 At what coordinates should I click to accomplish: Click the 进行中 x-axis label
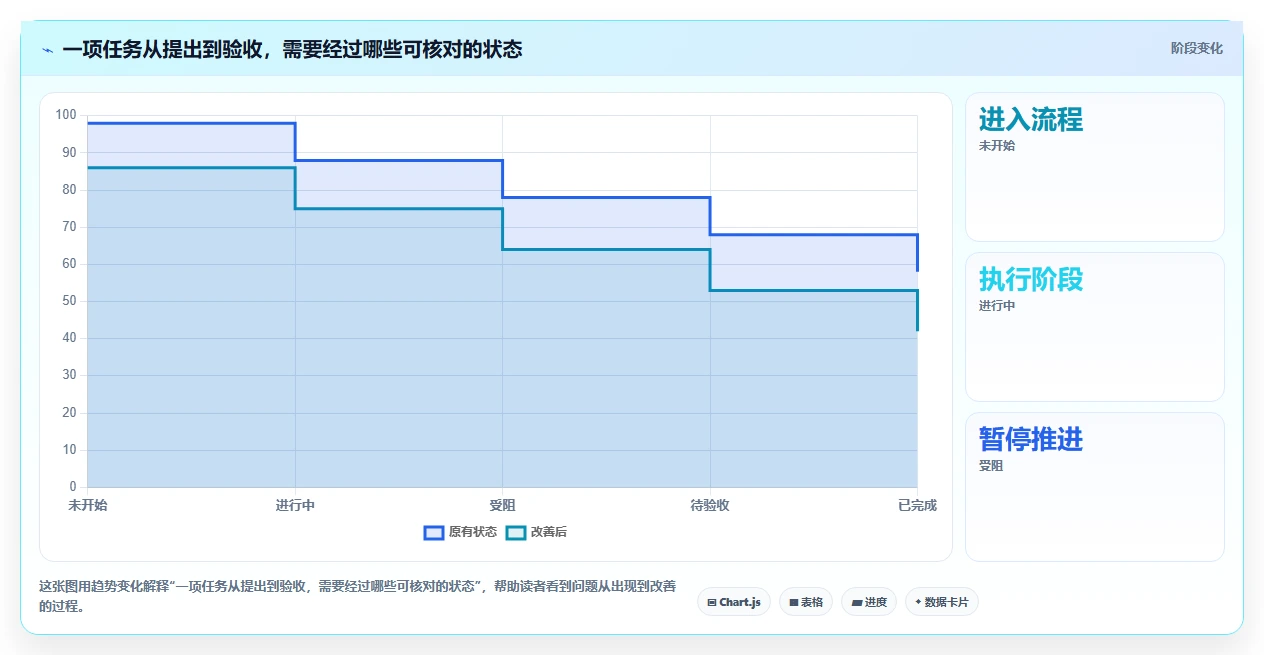pos(295,505)
